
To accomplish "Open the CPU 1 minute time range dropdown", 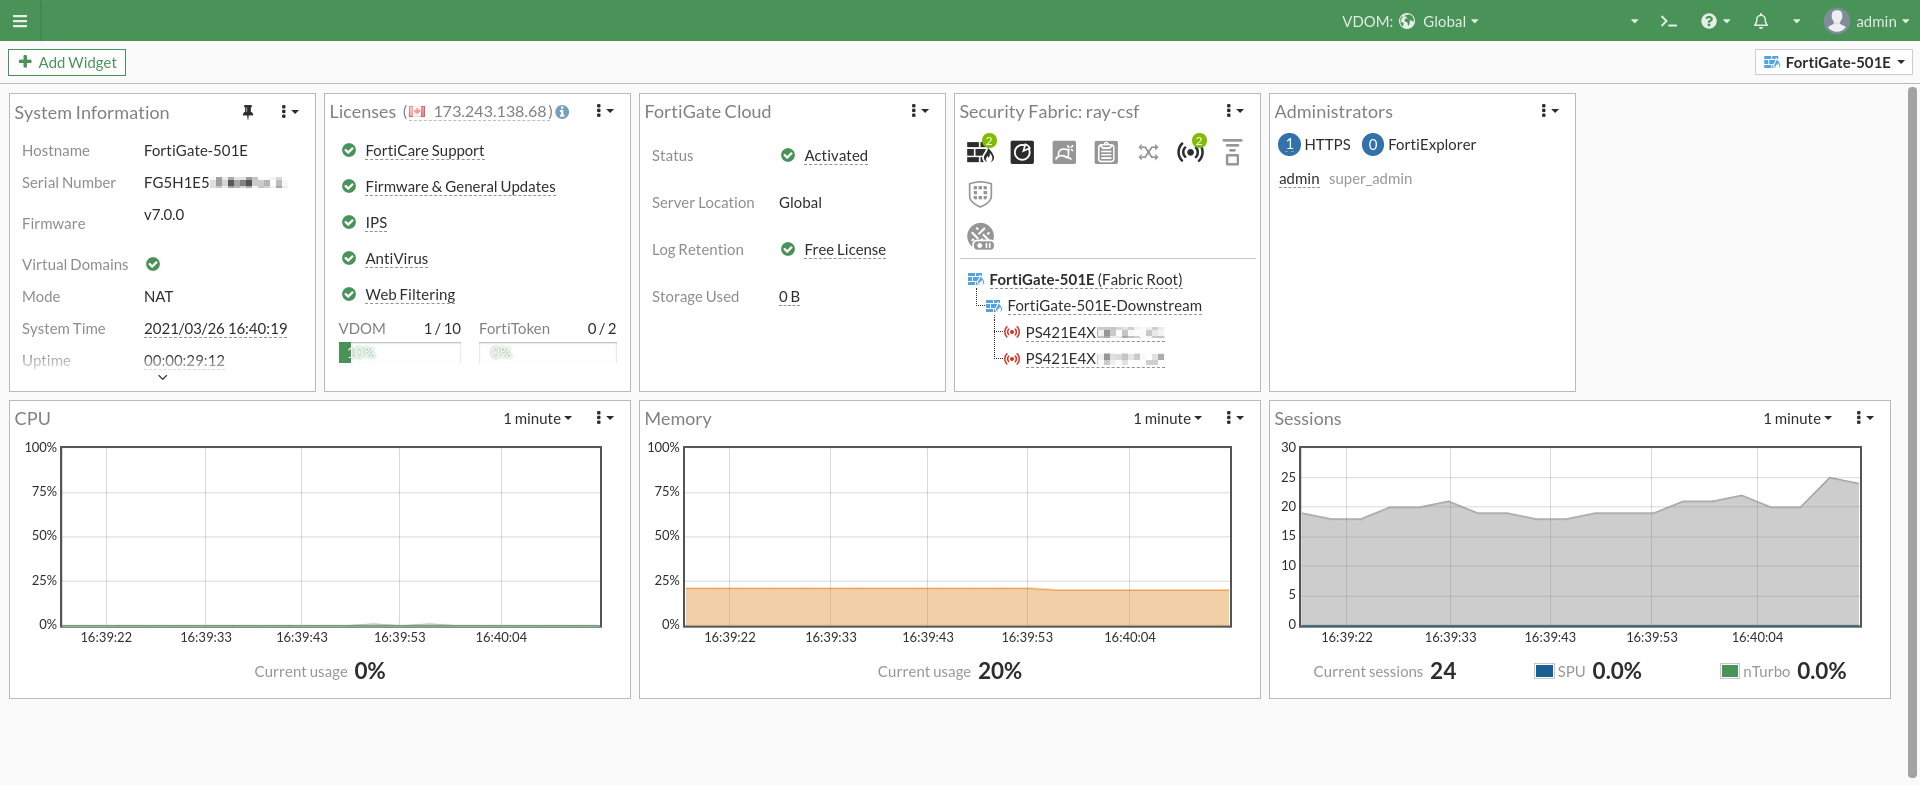I will click(x=537, y=418).
